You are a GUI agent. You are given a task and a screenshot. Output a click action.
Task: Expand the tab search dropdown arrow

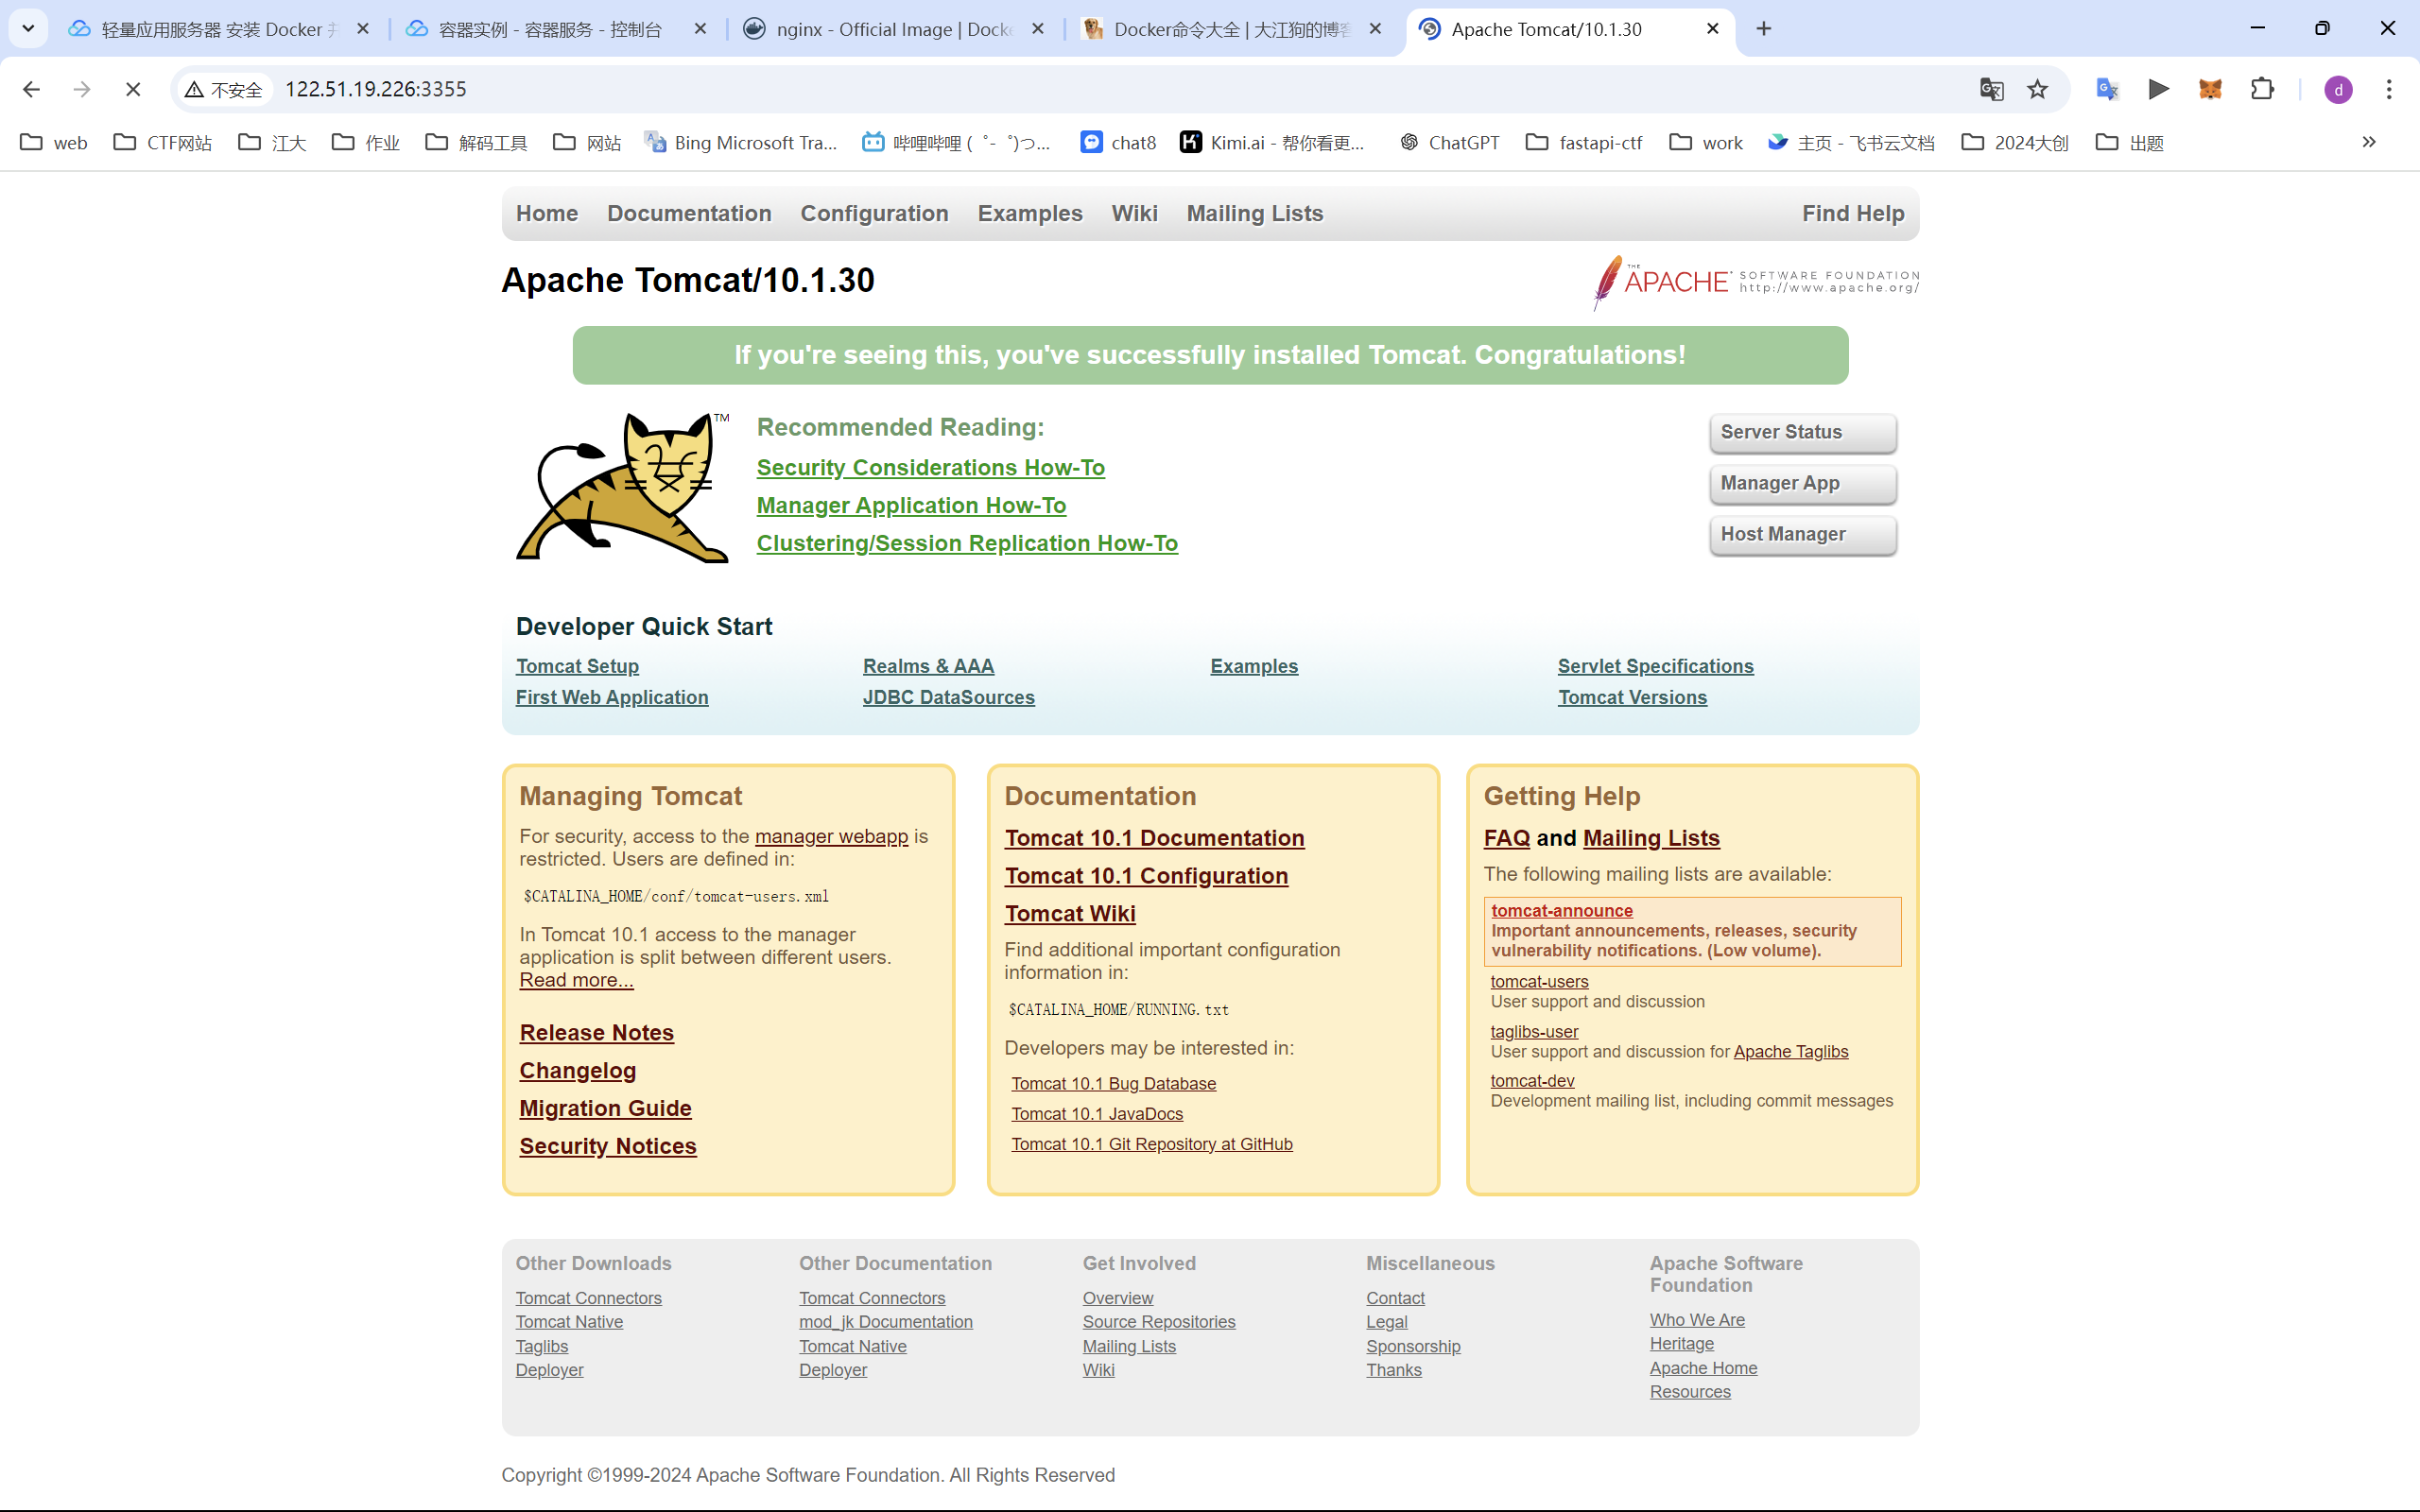[x=28, y=29]
